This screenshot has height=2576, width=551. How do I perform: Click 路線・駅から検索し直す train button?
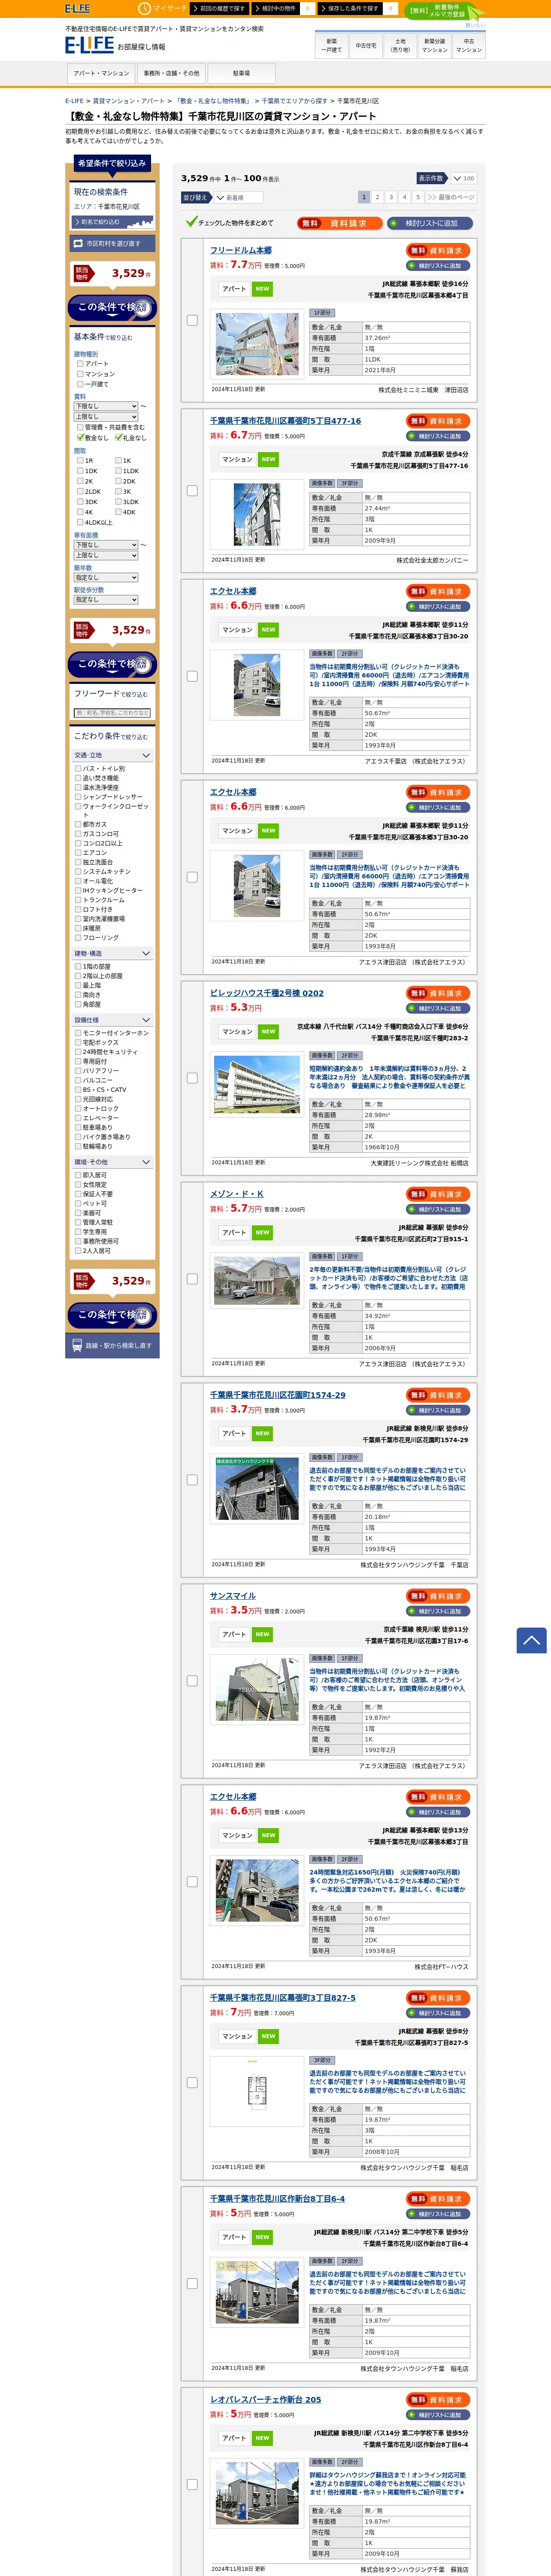[112, 1345]
